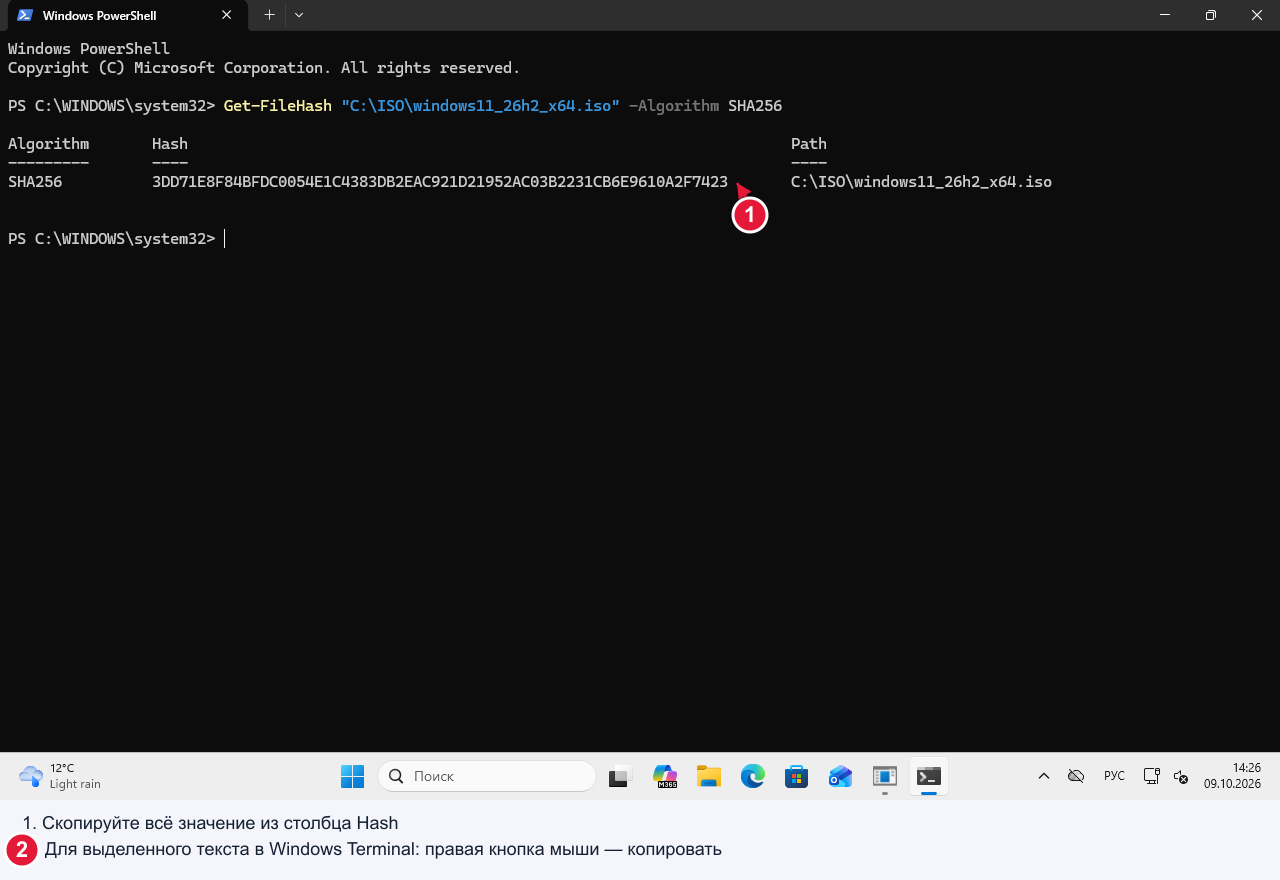Screen dimensions: 1280x880
Task: Click the Hash column header
Action: (170, 144)
